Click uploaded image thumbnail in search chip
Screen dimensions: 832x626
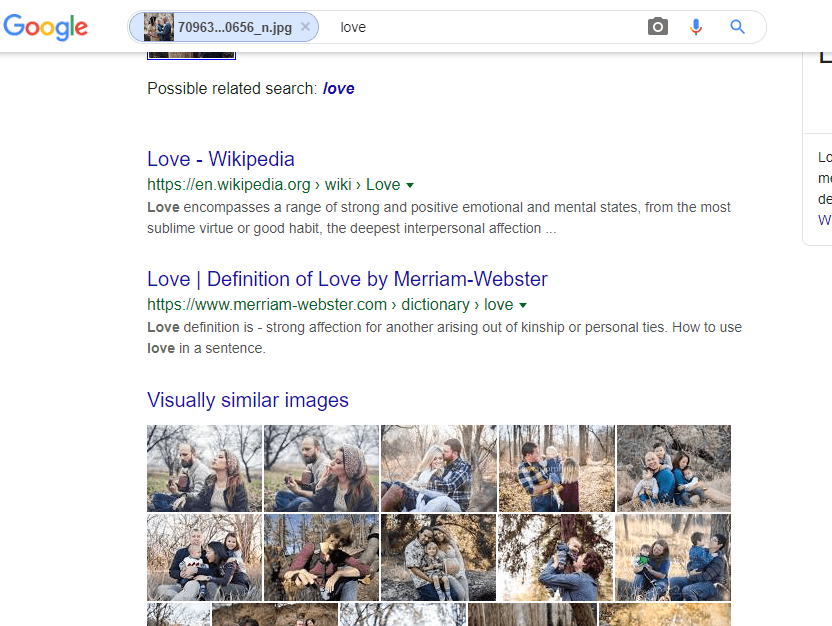pyautogui.click(x=159, y=27)
